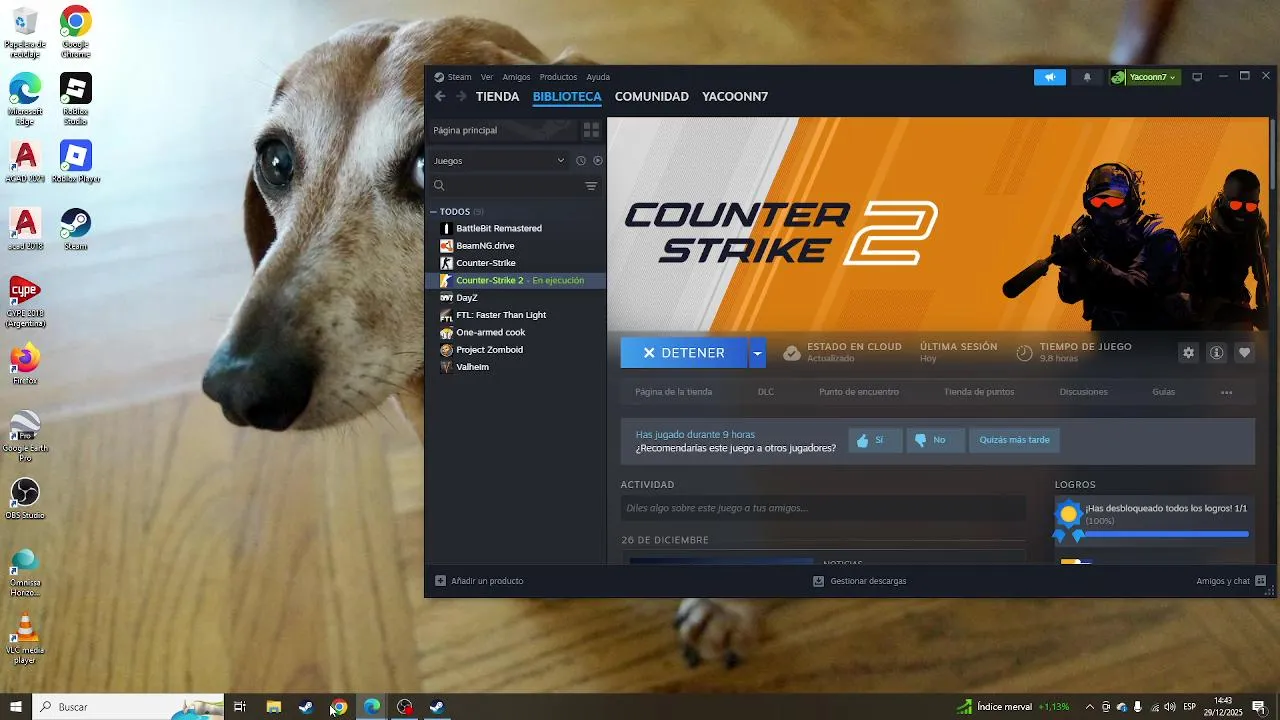Open the Productos menu
Image resolution: width=1280 pixels, height=720 pixels.
coord(558,77)
